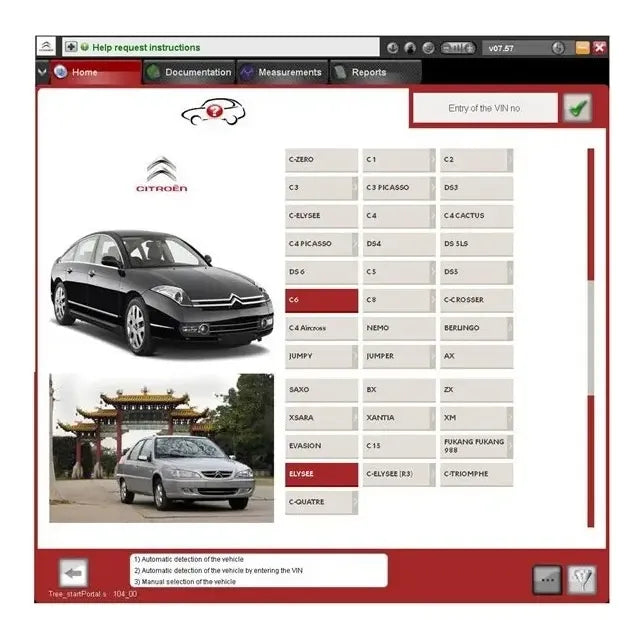Open the tools wrench icon at bottom right
Screen dimensions: 641x641
[582, 579]
